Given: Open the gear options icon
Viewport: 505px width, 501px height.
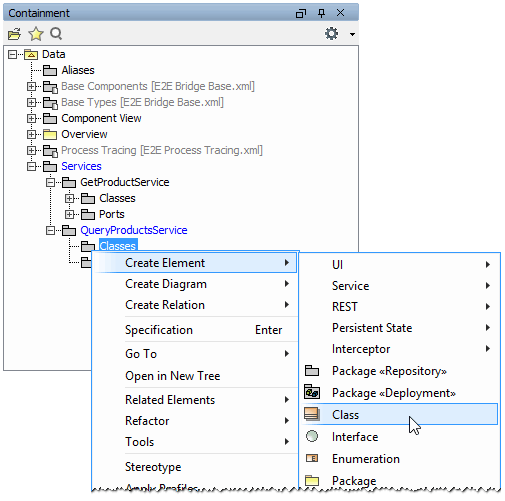Looking at the screenshot, I should [x=331, y=34].
